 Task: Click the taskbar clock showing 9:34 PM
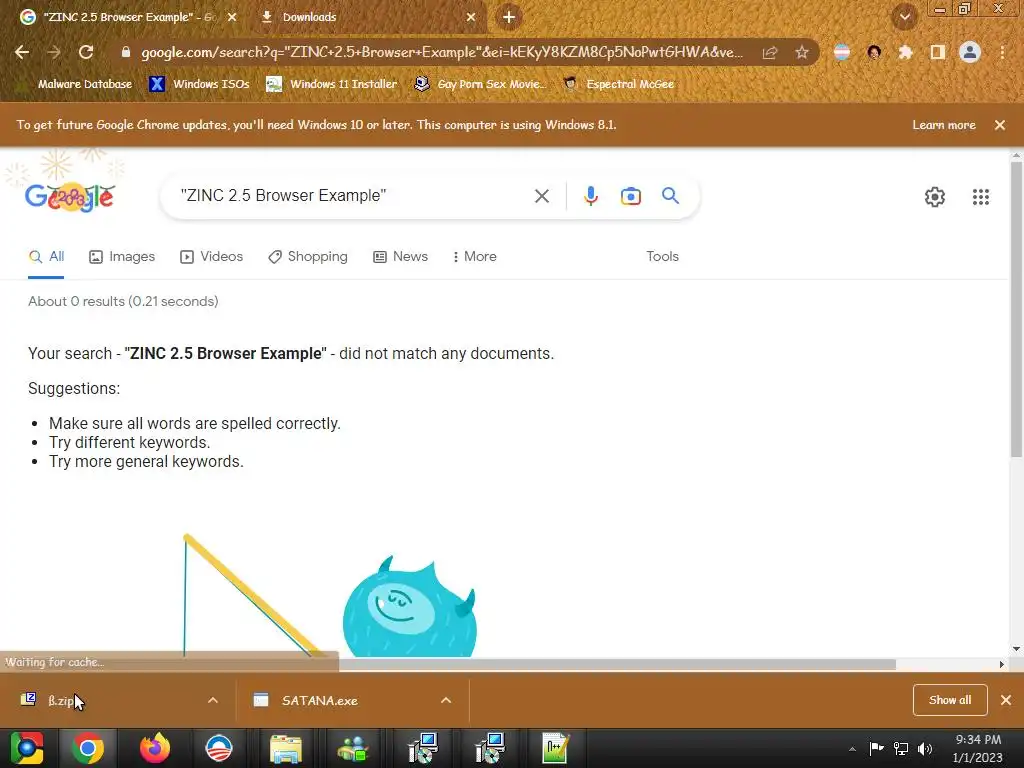pyautogui.click(x=978, y=748)
